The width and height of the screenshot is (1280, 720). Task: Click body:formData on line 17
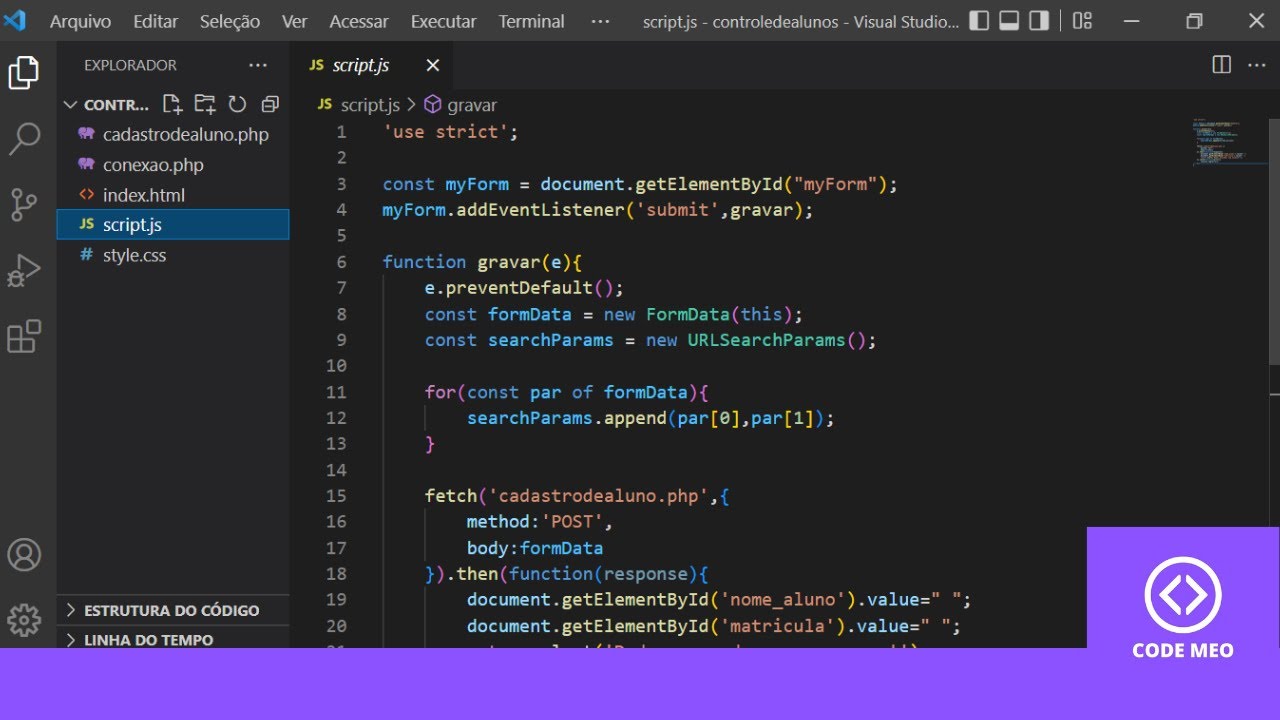coord(535,548)
